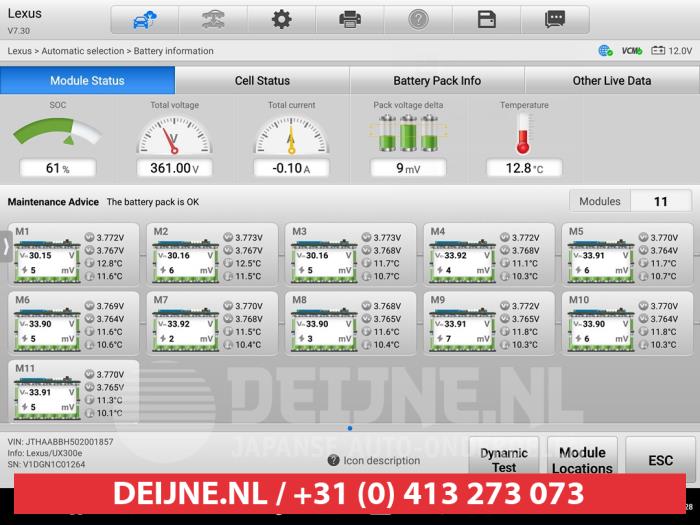This screenshot has width=700, height=525.
Task: Select the Pack voltage delta batteries icon
Action: click(x=408, y=133)
